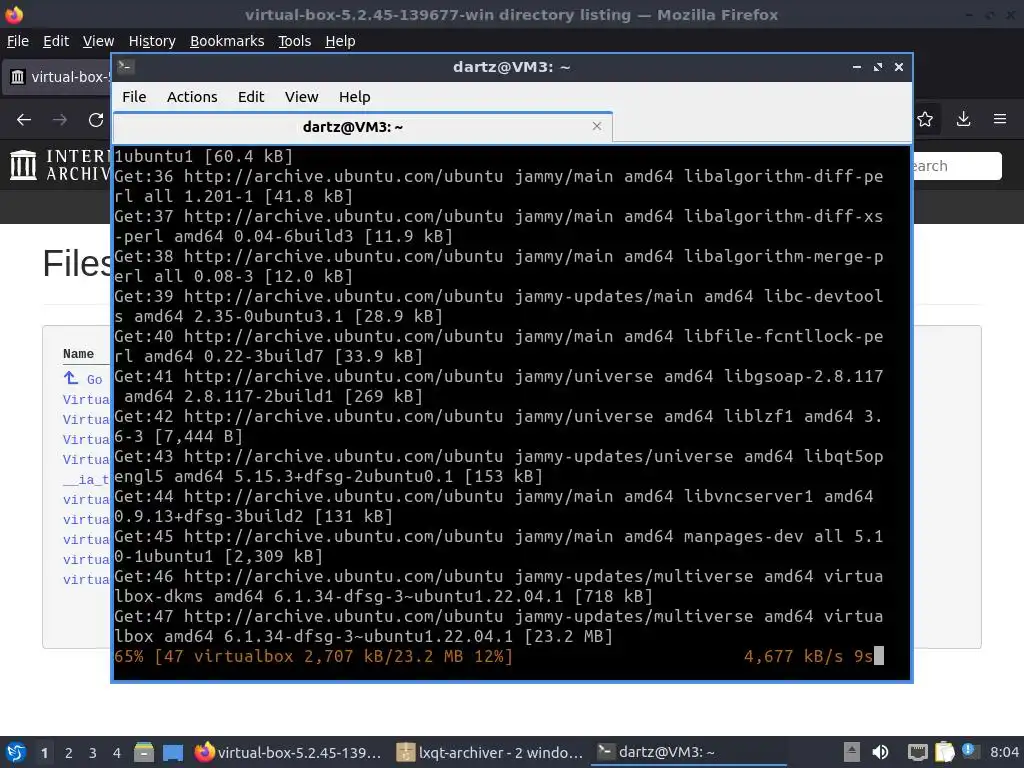The image size is (1024, 768).
Task: Select the virtual-box Firefox tab
Action: 57,77
